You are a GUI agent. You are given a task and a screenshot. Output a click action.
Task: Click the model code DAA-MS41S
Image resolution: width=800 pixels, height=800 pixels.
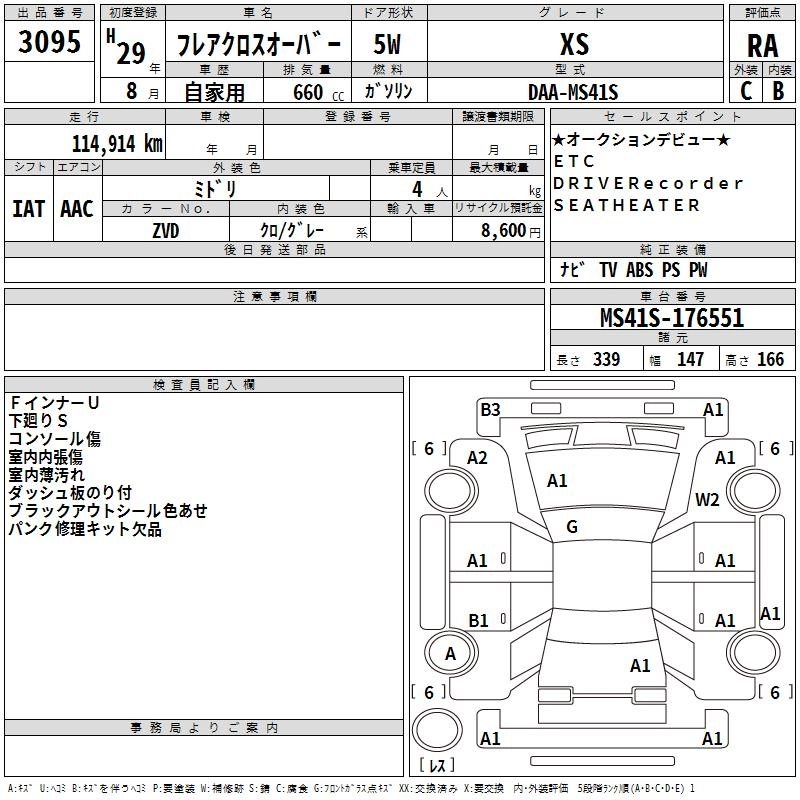(574, 92)
